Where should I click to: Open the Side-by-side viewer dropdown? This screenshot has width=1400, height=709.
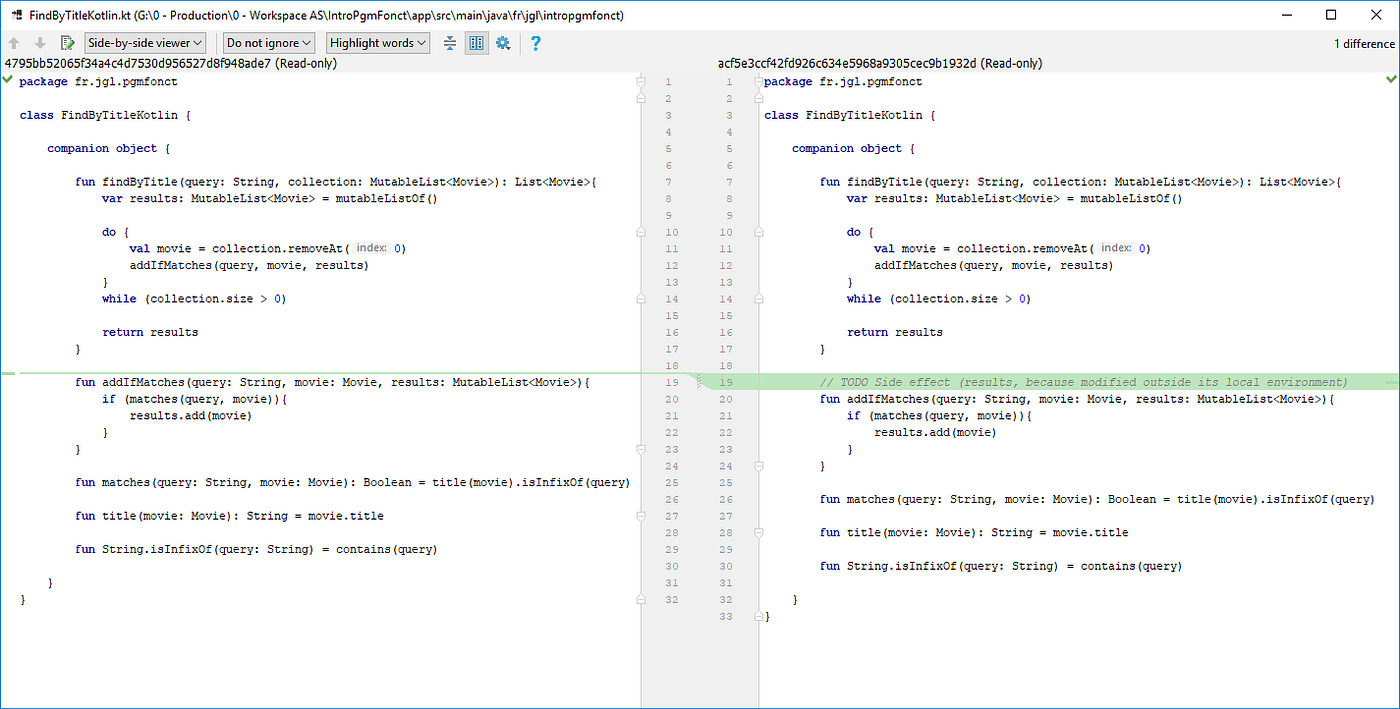click(144, 42)
